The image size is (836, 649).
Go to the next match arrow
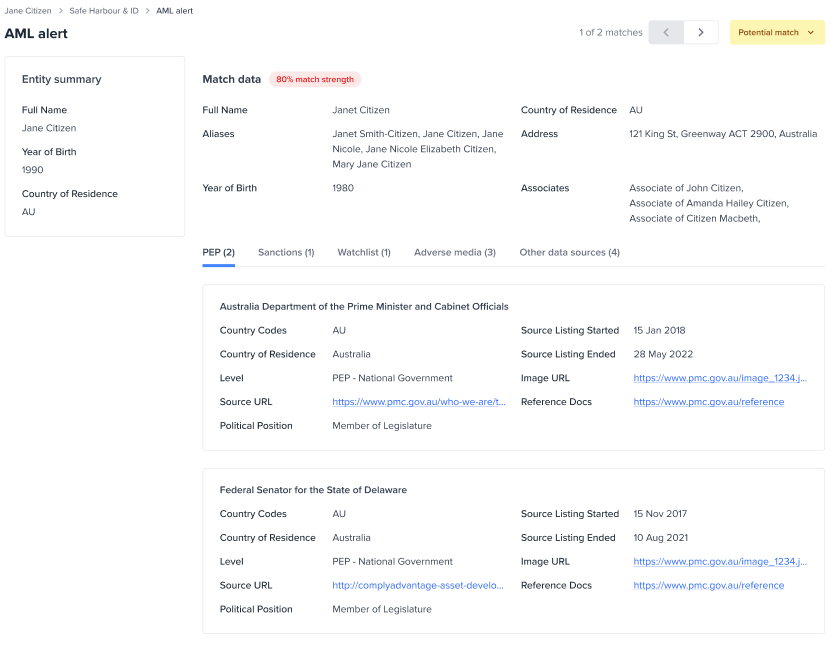point(701,32)
